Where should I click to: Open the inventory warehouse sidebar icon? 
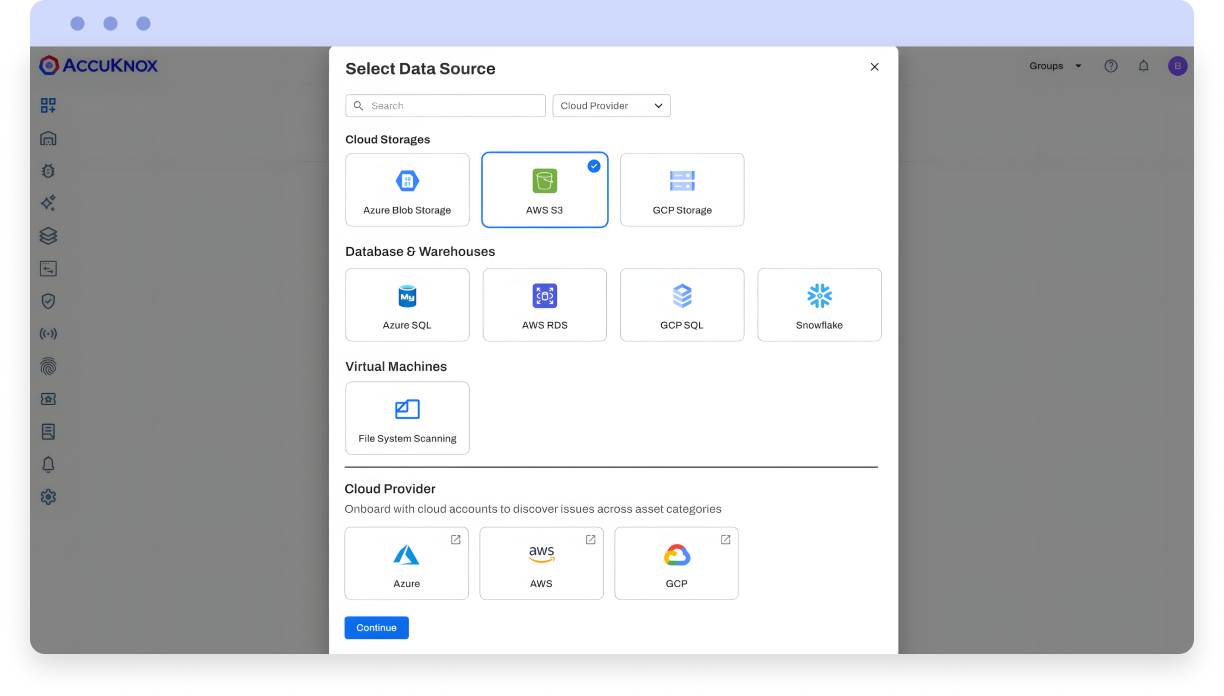48,138
